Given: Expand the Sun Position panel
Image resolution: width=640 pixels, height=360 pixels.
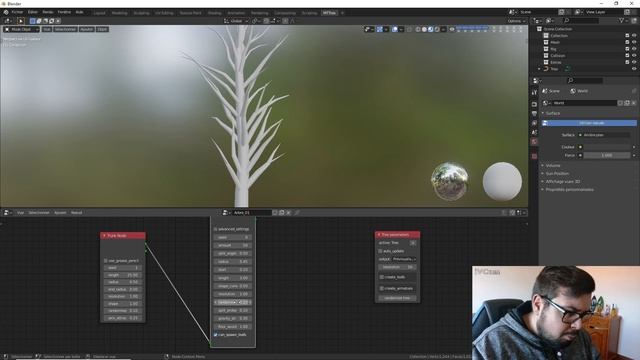Looking at the screenshot, I should pos(557,173).
